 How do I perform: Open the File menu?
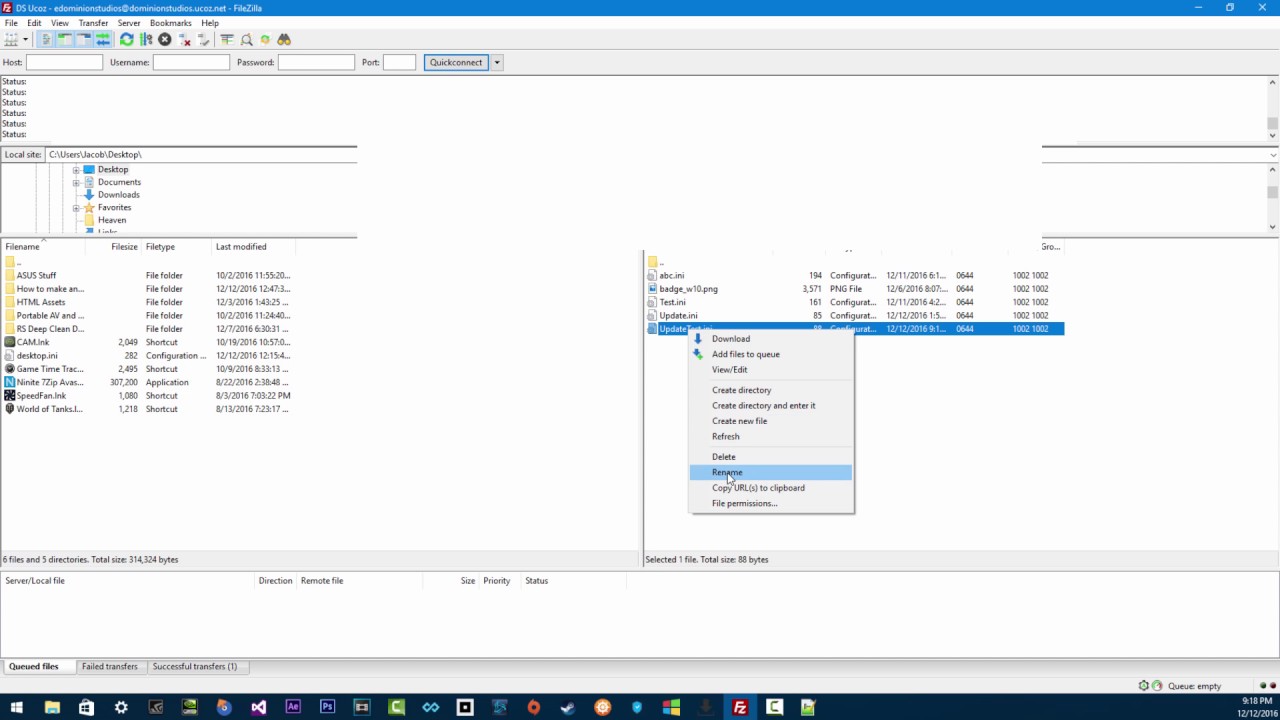[x=11, y=23]
